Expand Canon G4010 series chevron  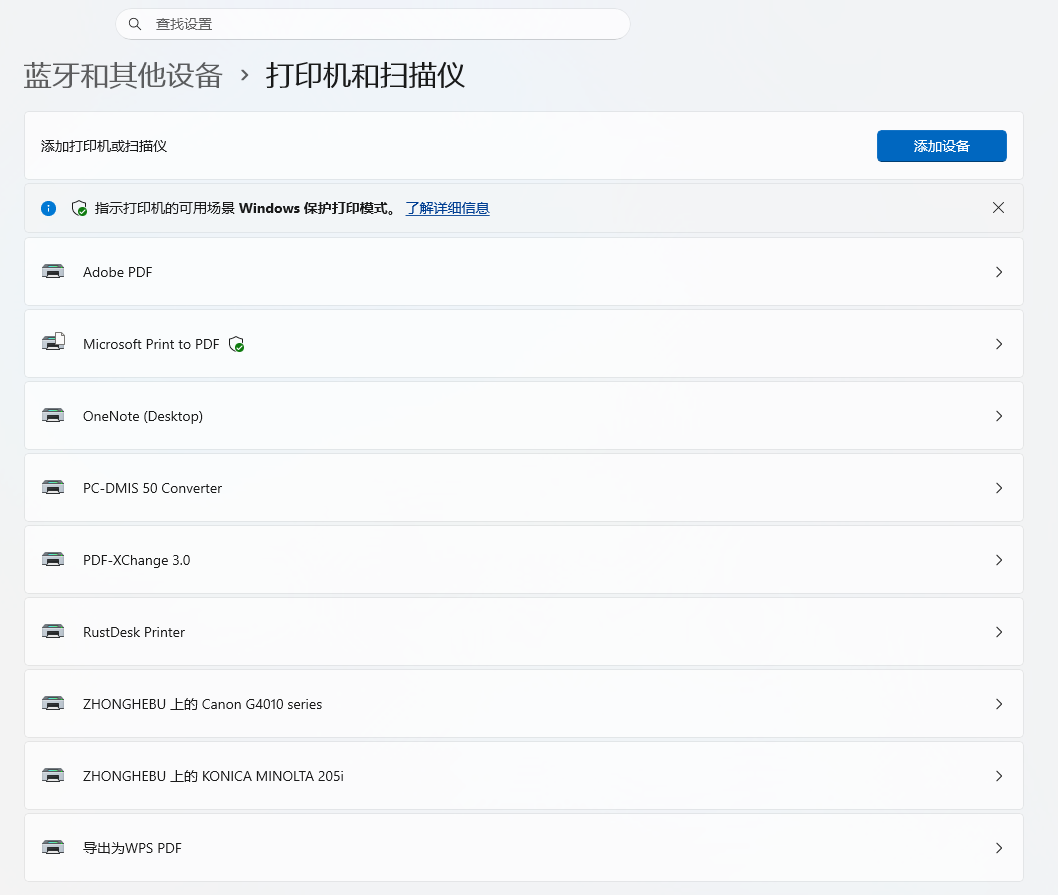(x=999, y=704)
